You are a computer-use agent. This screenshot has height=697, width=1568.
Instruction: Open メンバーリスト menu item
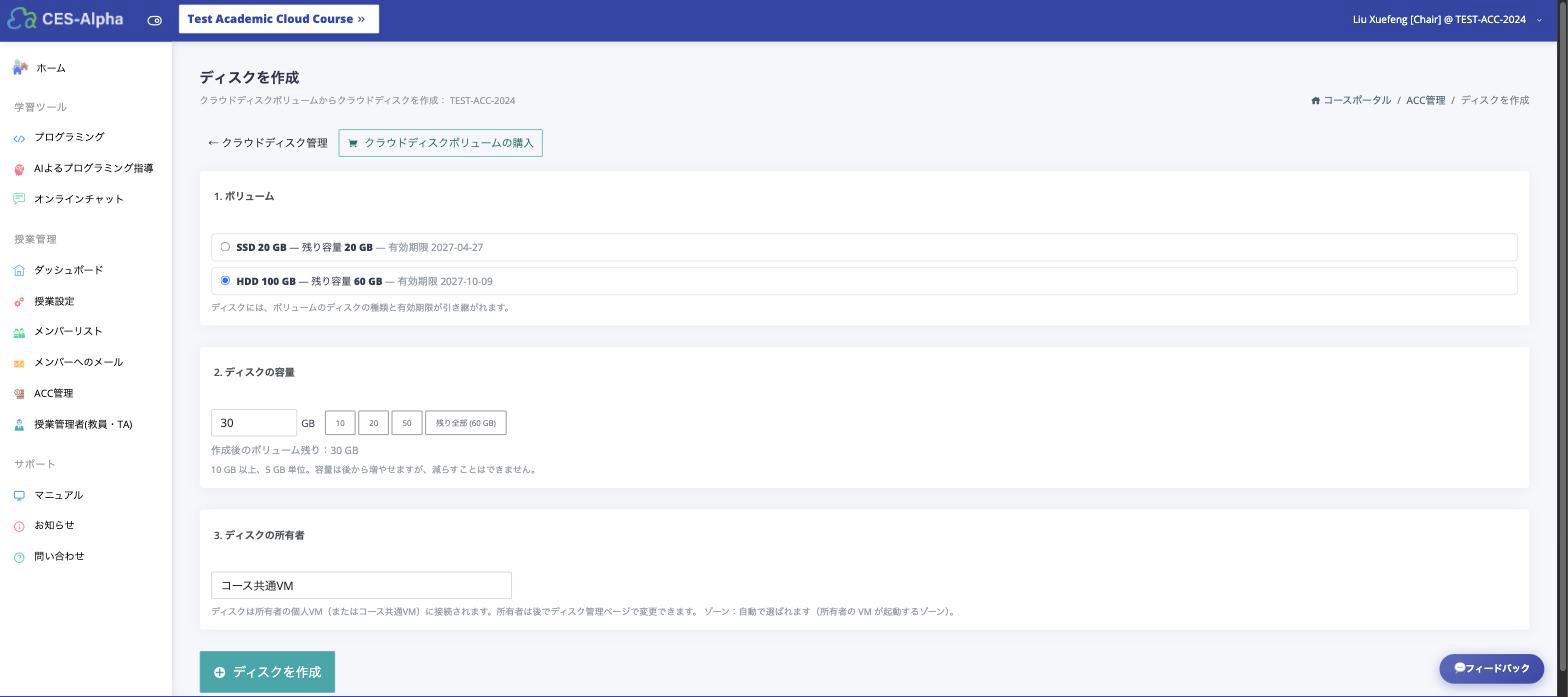click(x=68, y=331)
